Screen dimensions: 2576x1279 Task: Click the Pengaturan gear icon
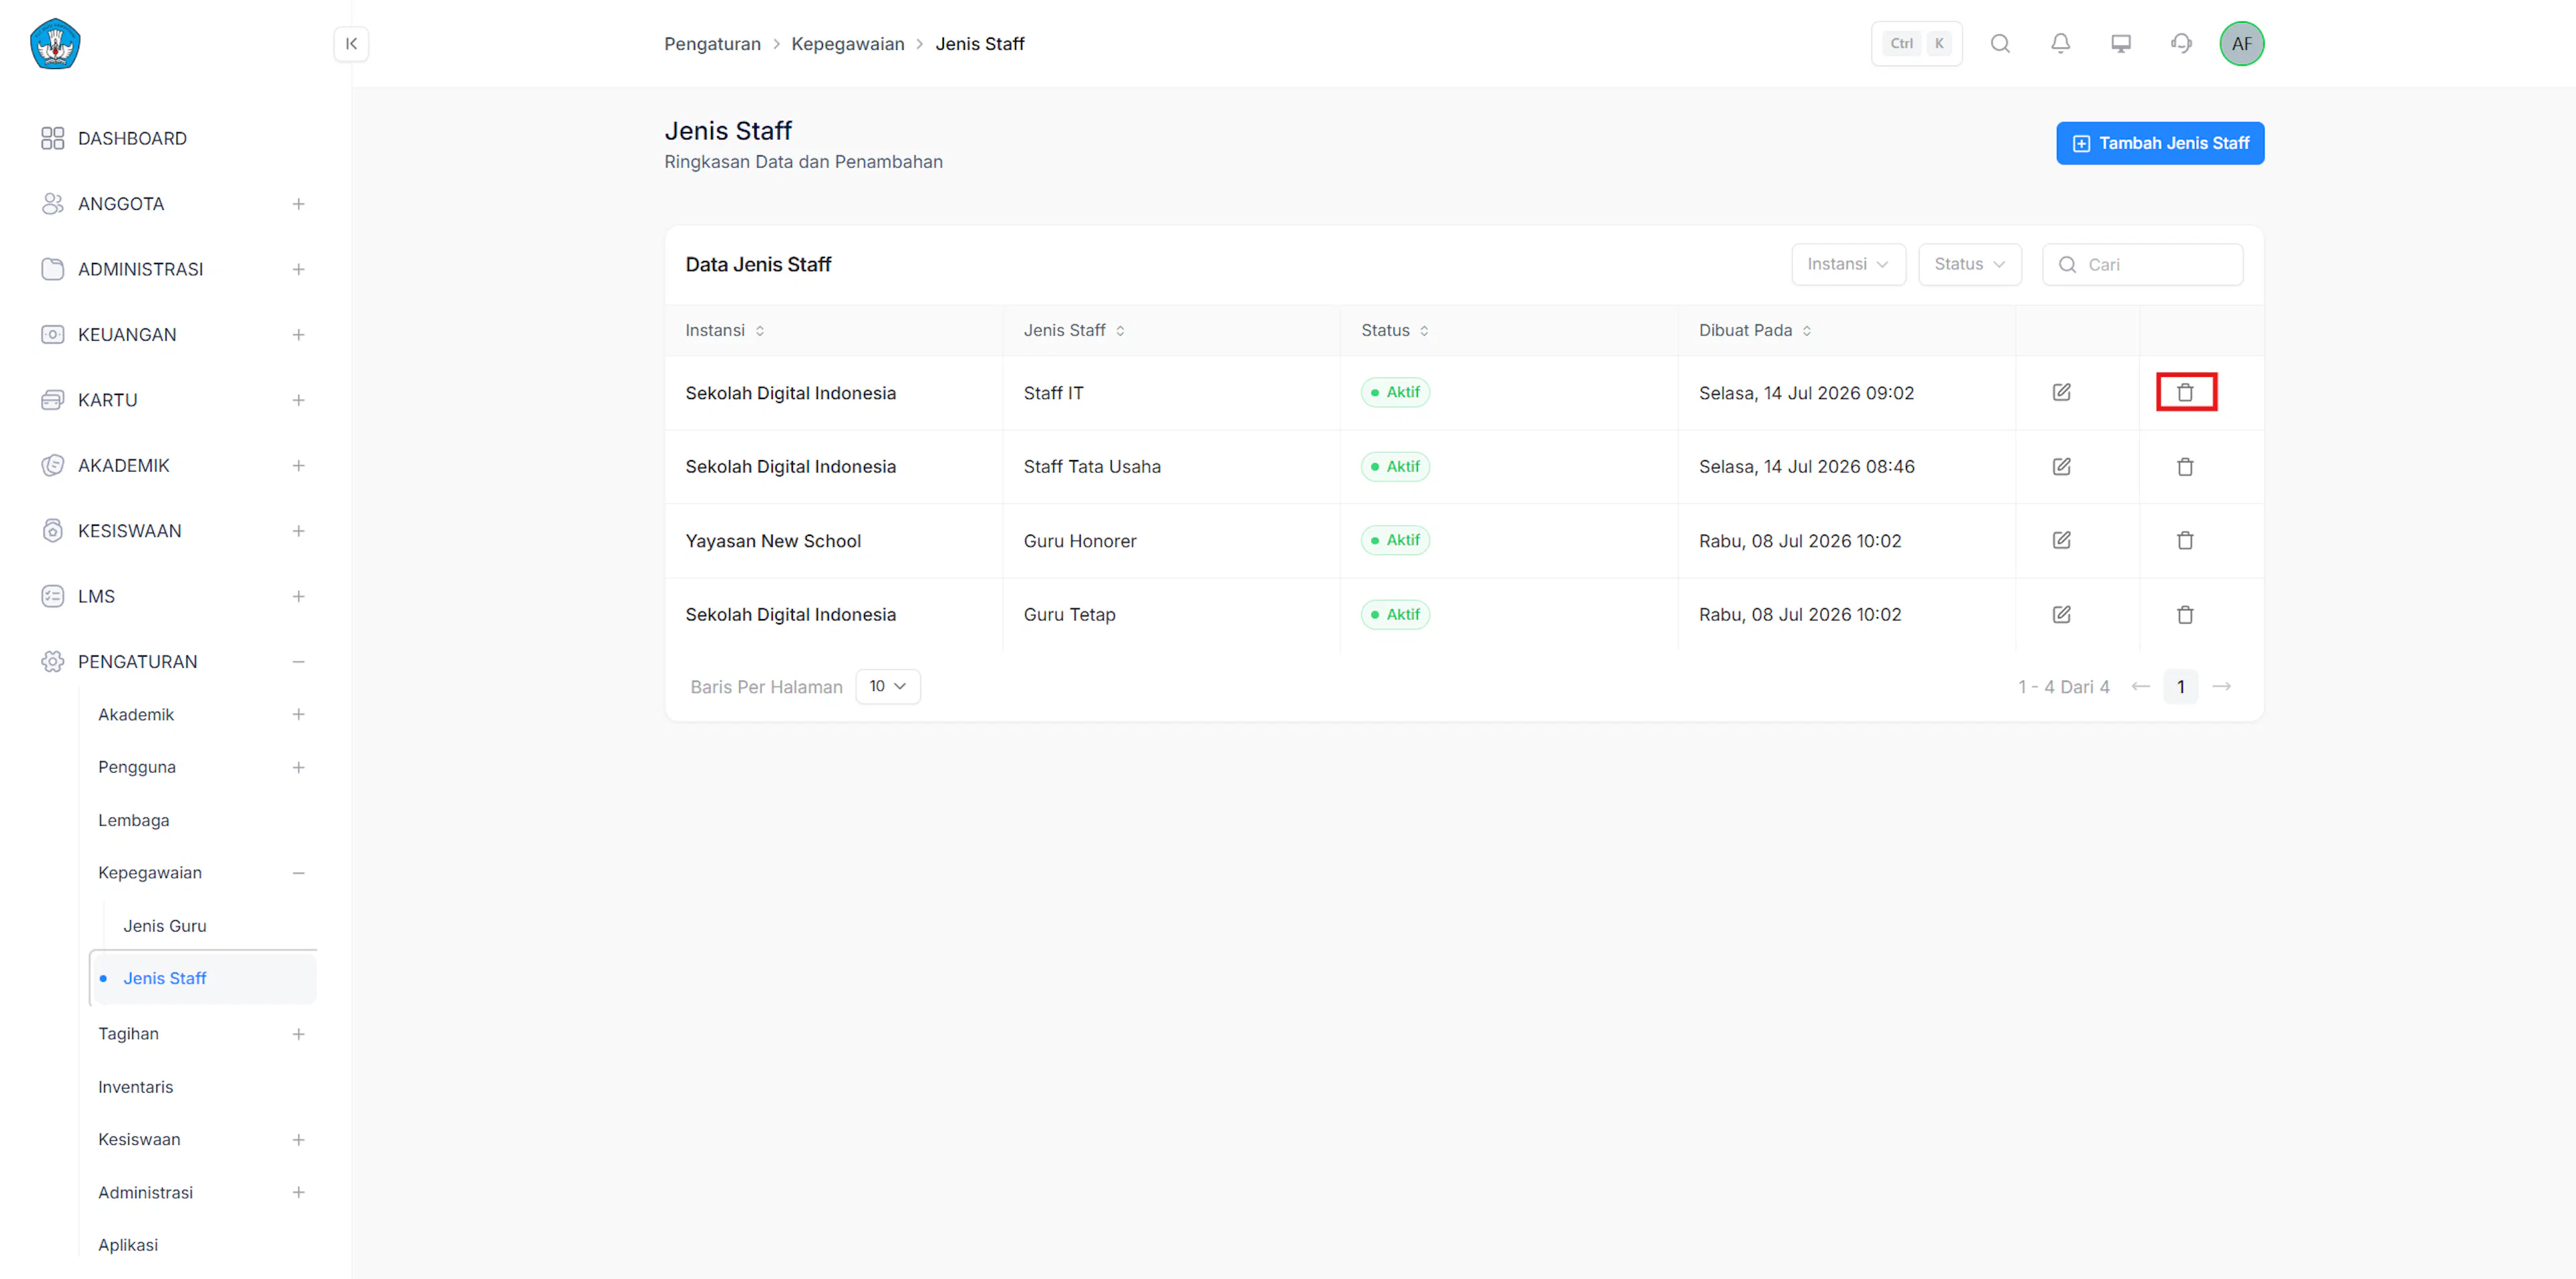pyautogui.click(x=52, y=661)
